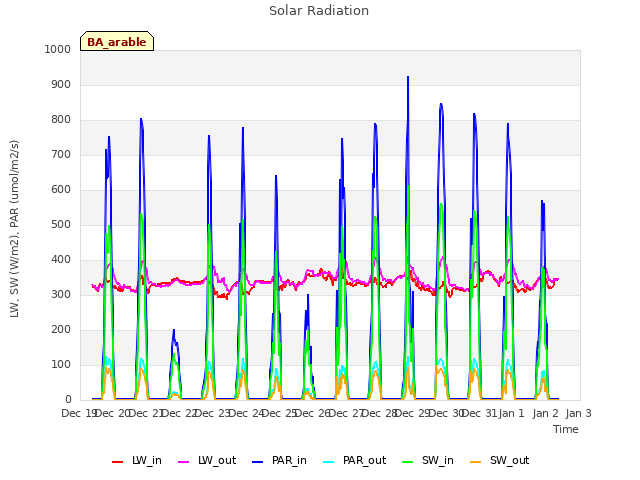Click the 100 y-axis tick label
The width and height of the screenshot is (640, 480).
pos(61,364)
